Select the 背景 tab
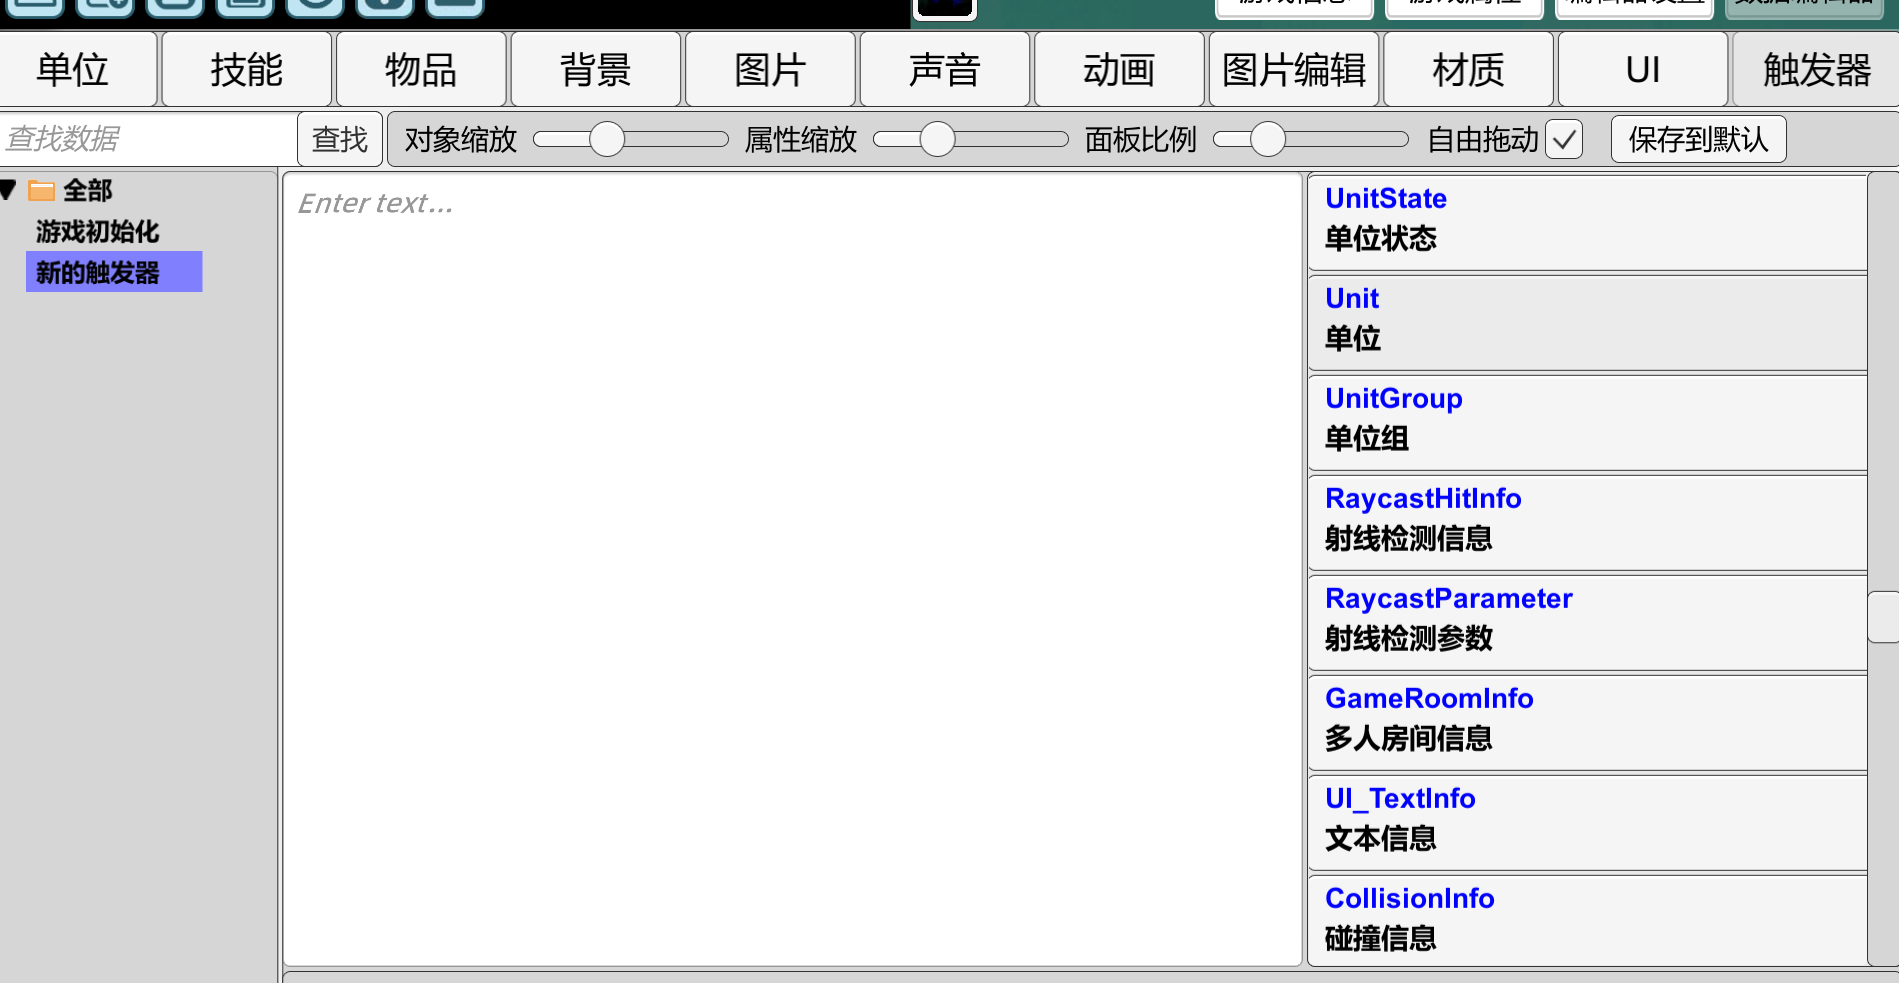The width and height of the screenshot is (1899, 983). pos(596,70)
